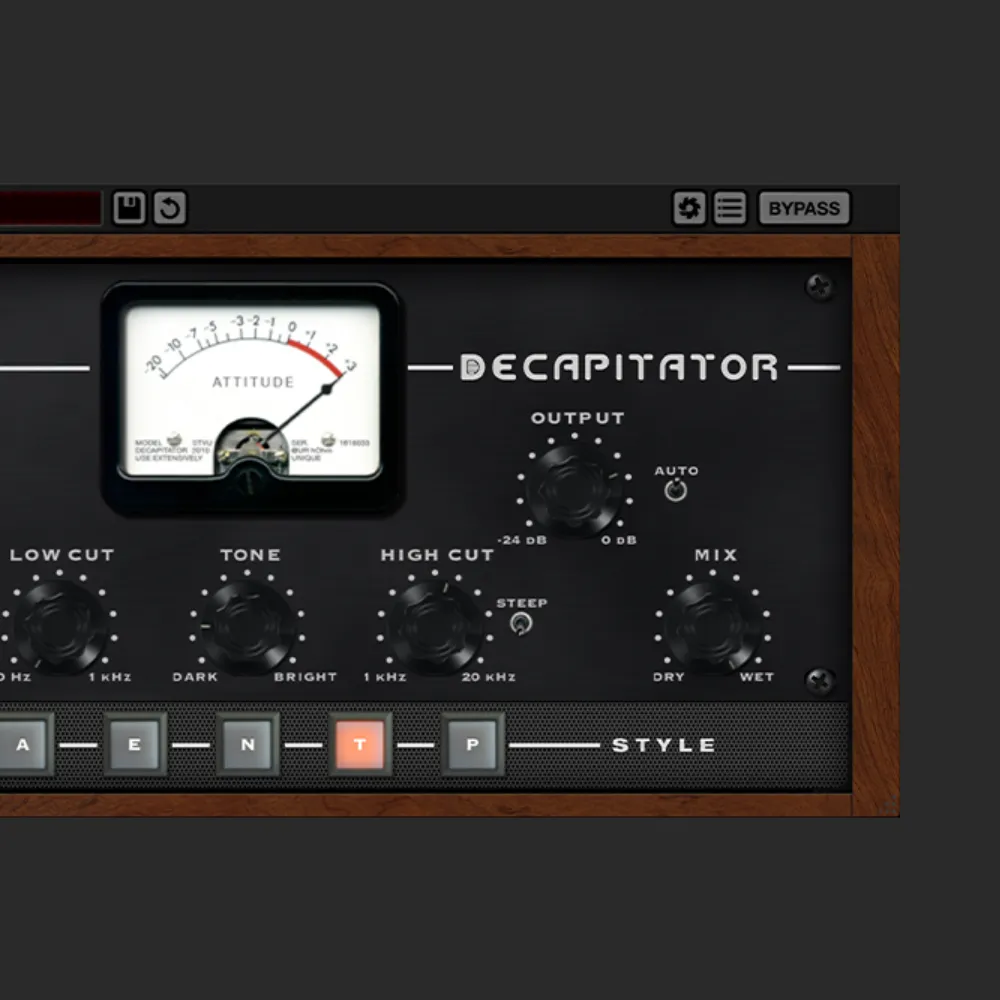Toggle the STEEP high cut switch
Image resolution: width=1000 pixels, height=1000 pixels.
pyautogui.click(x=521, y=623)
